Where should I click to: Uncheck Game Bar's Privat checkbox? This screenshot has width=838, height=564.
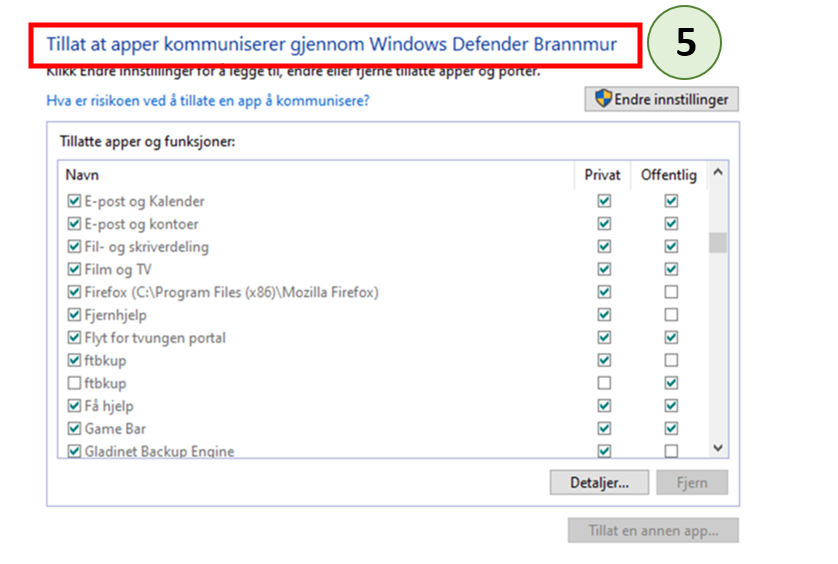click(x=603, y=429)
